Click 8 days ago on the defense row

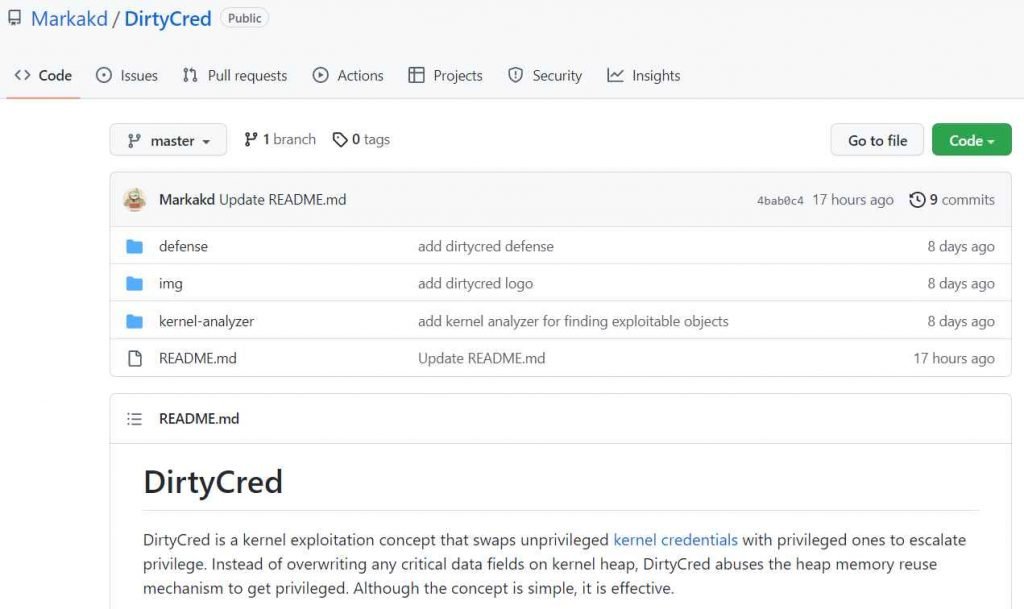click(961, 246)
